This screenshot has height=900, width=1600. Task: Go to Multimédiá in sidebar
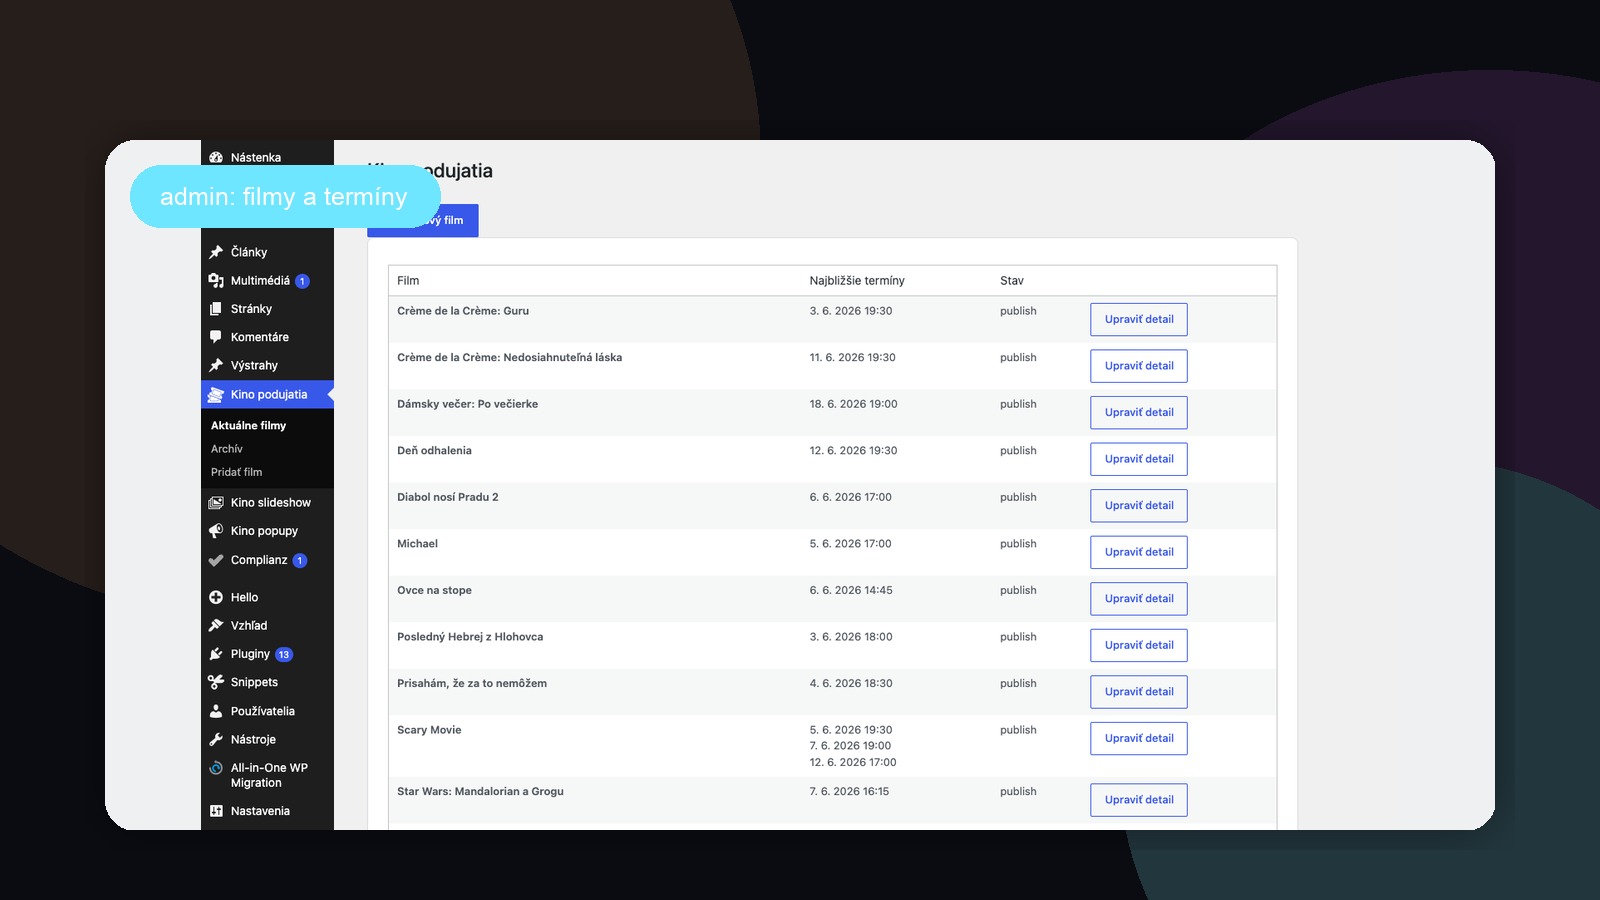[x=260, y=281]
